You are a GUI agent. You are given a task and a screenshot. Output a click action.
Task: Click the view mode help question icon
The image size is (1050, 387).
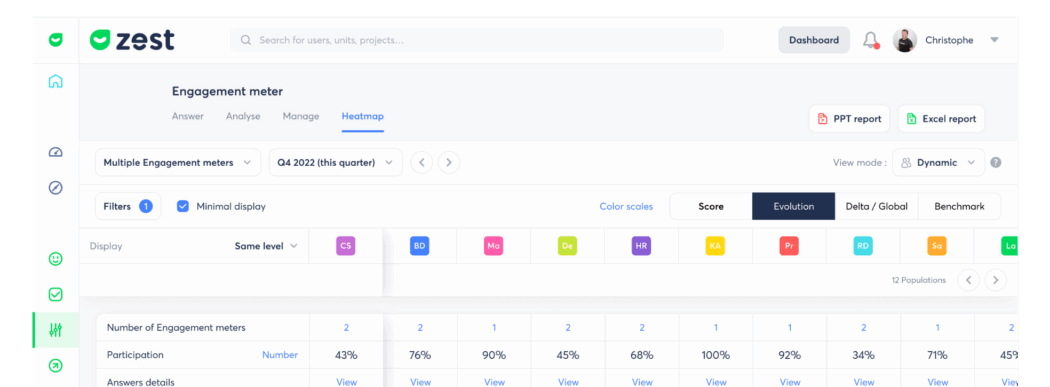(x=995, y=162)
